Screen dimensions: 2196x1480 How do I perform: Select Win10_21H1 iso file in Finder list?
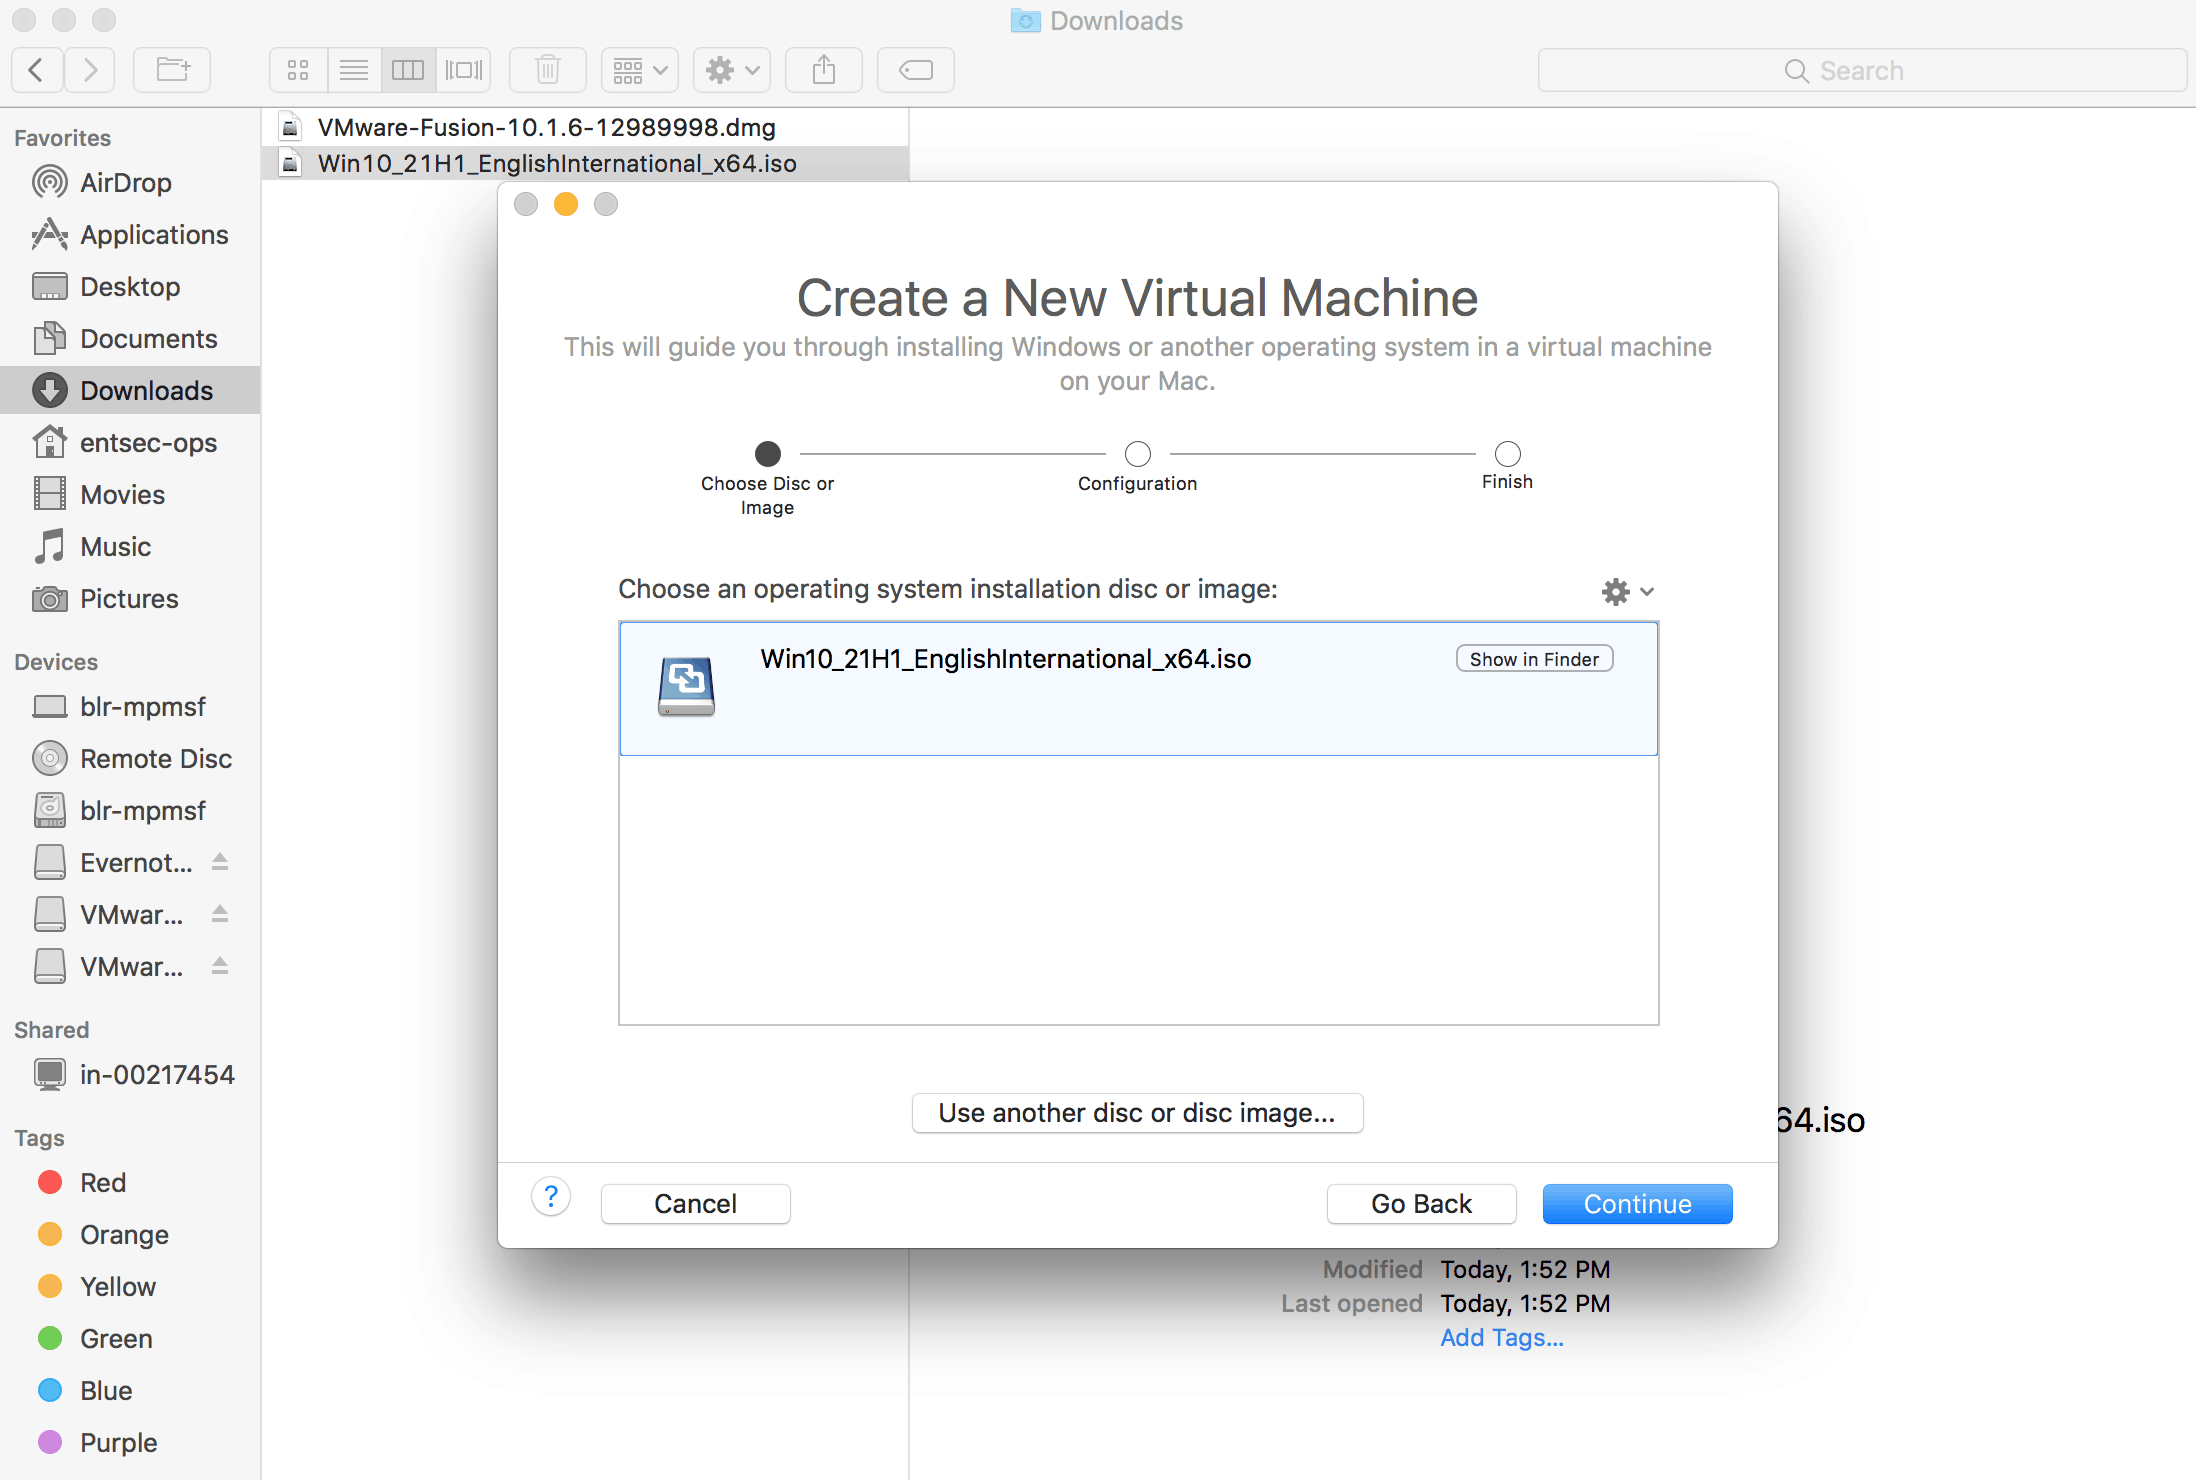pyautogui.click(x=585, y=163)
